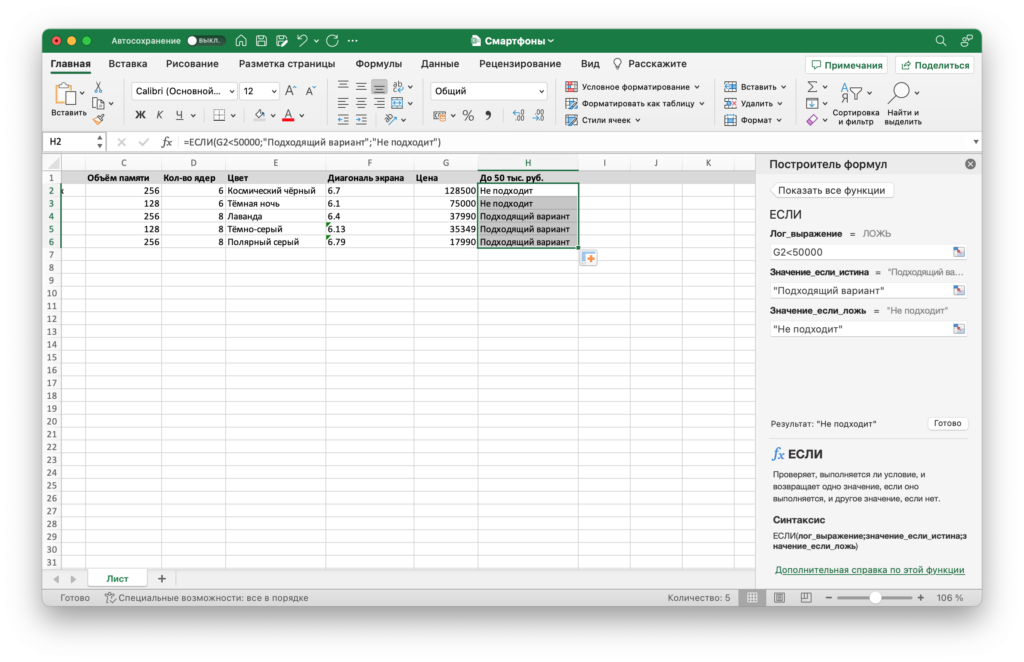
Task: Click the AutoSum sigma icon
Action: pos(812,87)
